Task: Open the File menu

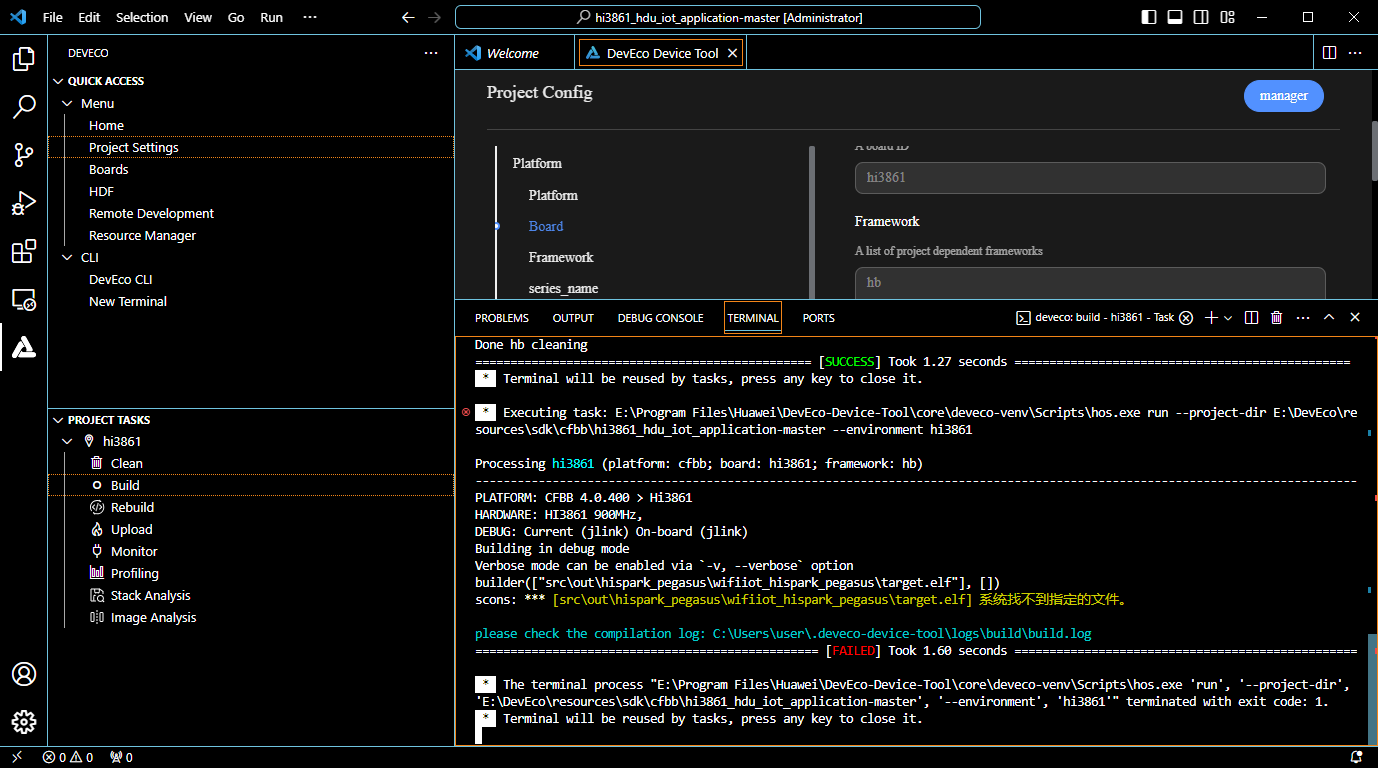Action: pyautogui.click(x=53, y=17)
